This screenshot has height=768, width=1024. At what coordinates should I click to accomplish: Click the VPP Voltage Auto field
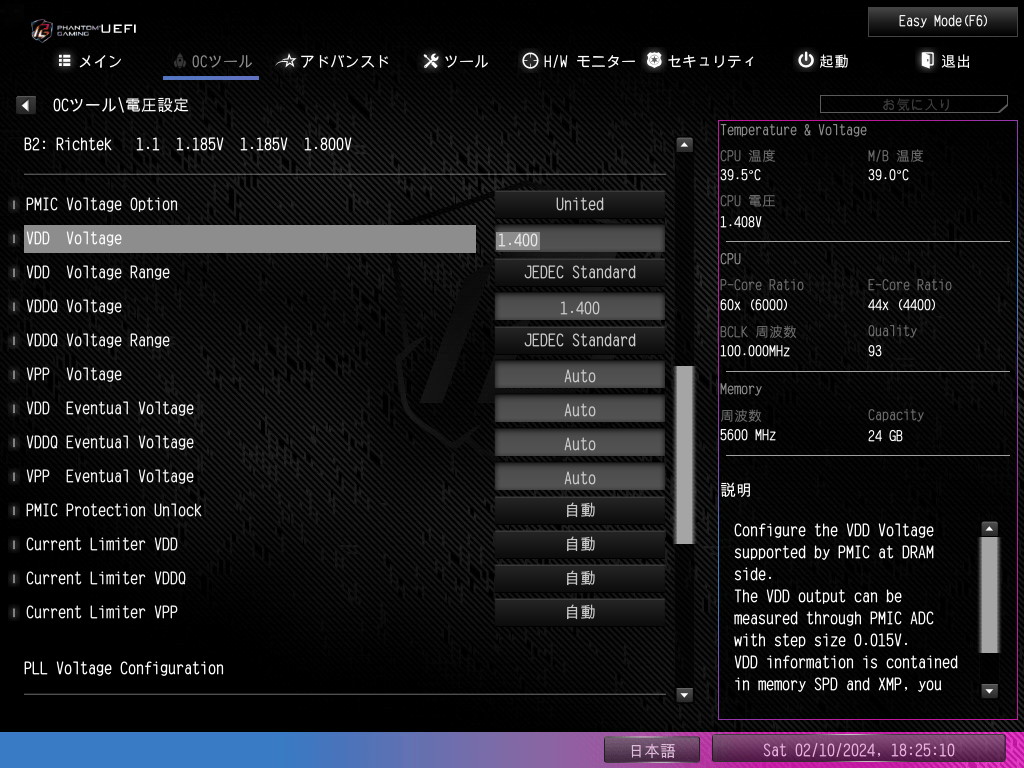pyautogui.click(x=579, y=376)
